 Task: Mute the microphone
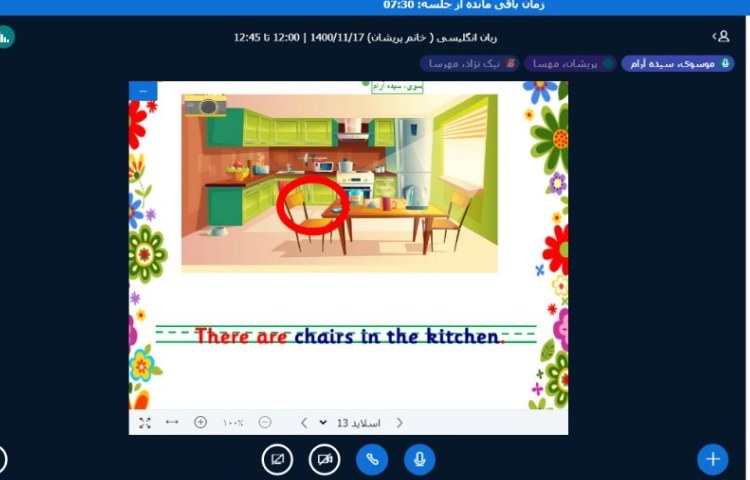pos(420,459)
